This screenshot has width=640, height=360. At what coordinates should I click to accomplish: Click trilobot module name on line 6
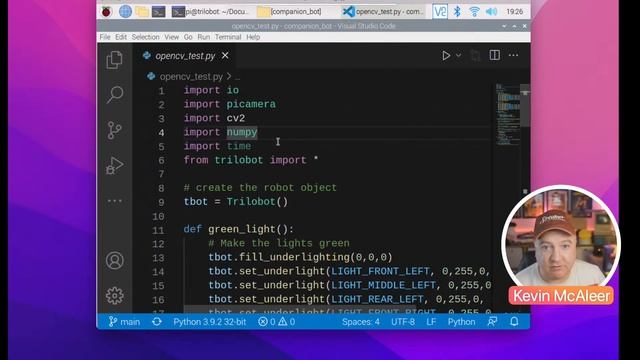pyautogui.click(x=239, y=160)
